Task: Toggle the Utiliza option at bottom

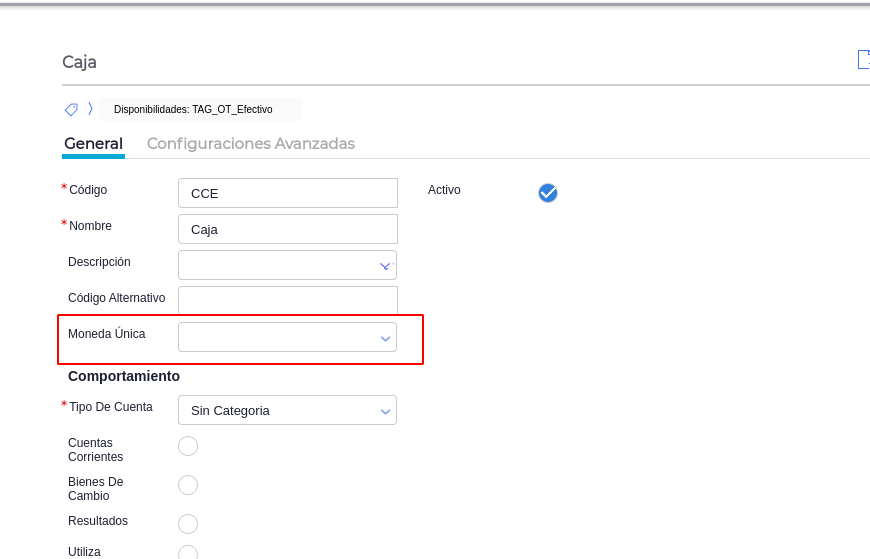Action: click(x=188, y=553)
